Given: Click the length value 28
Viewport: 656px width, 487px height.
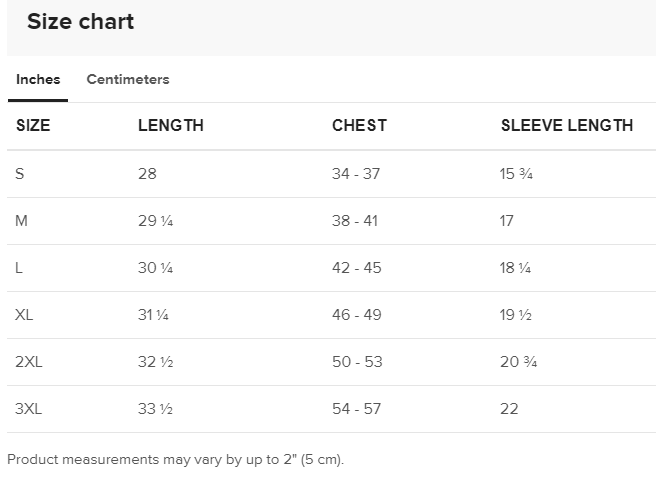Looking at the screenshot, I should click(147, 174).
